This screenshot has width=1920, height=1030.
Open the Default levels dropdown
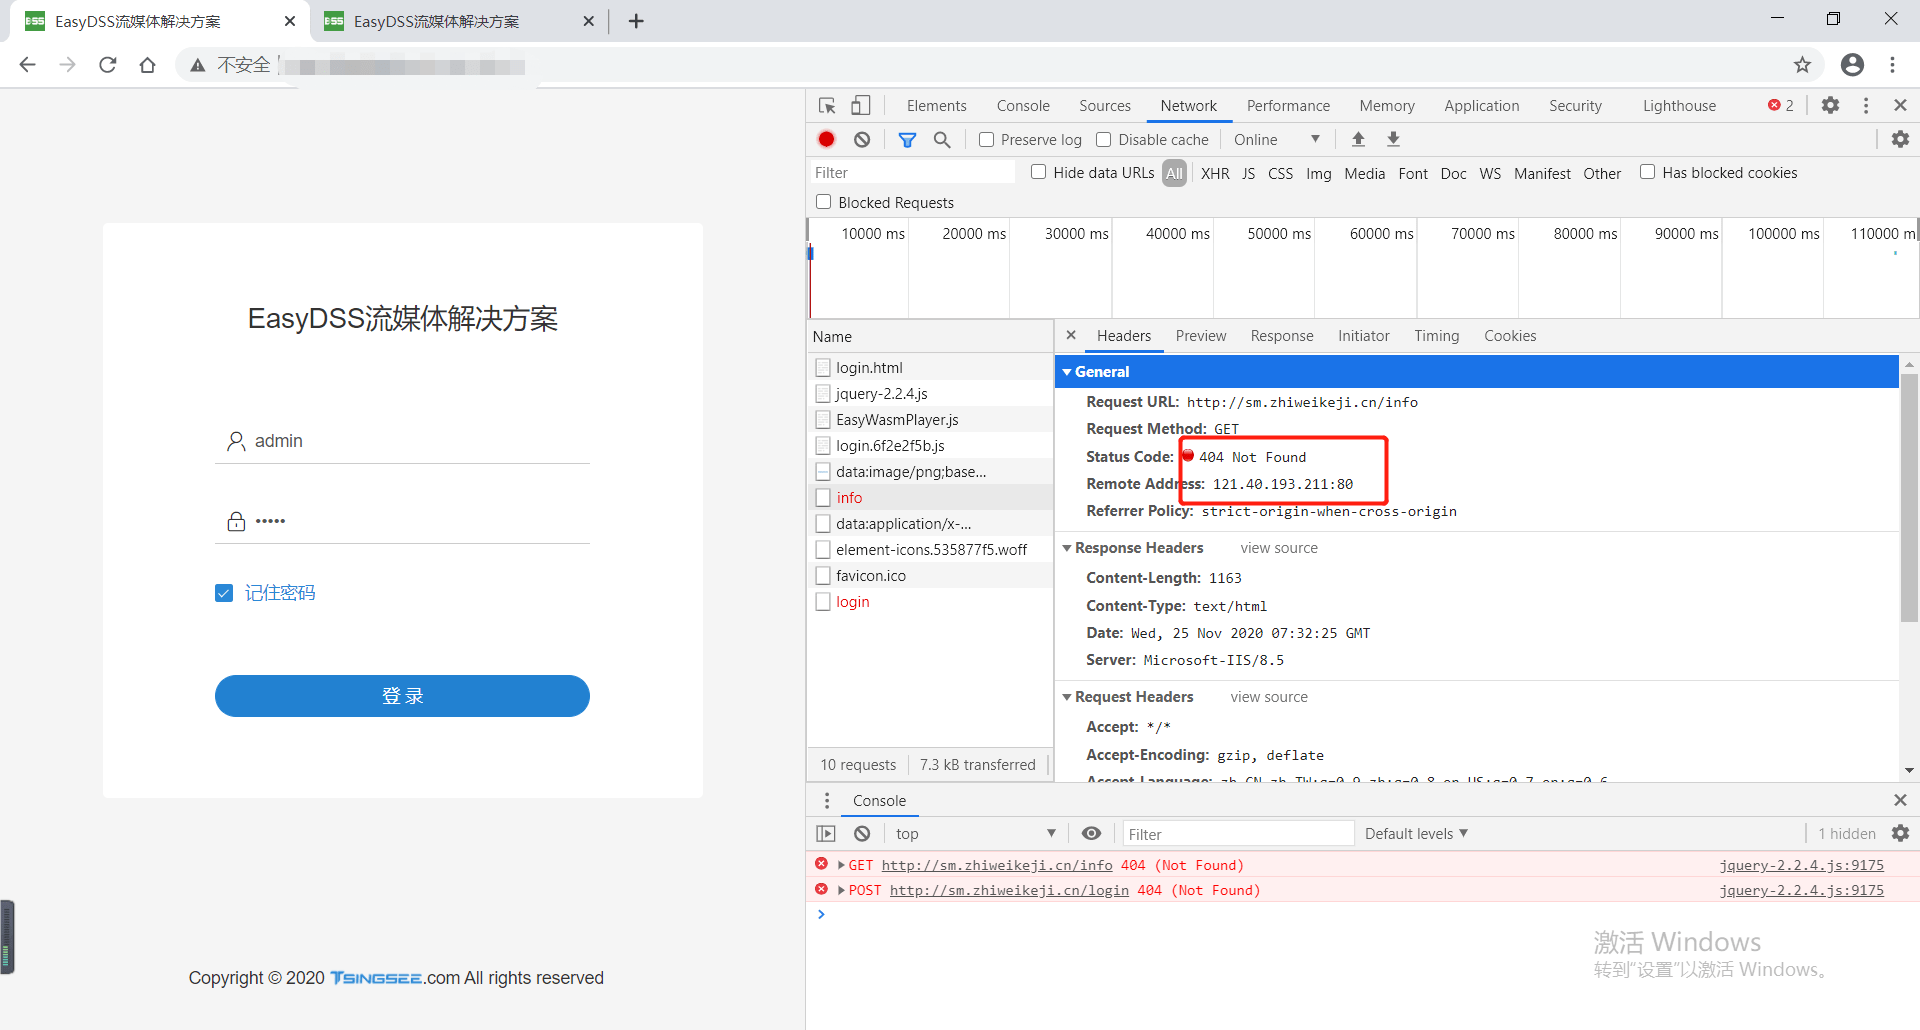coord(1414,833)
